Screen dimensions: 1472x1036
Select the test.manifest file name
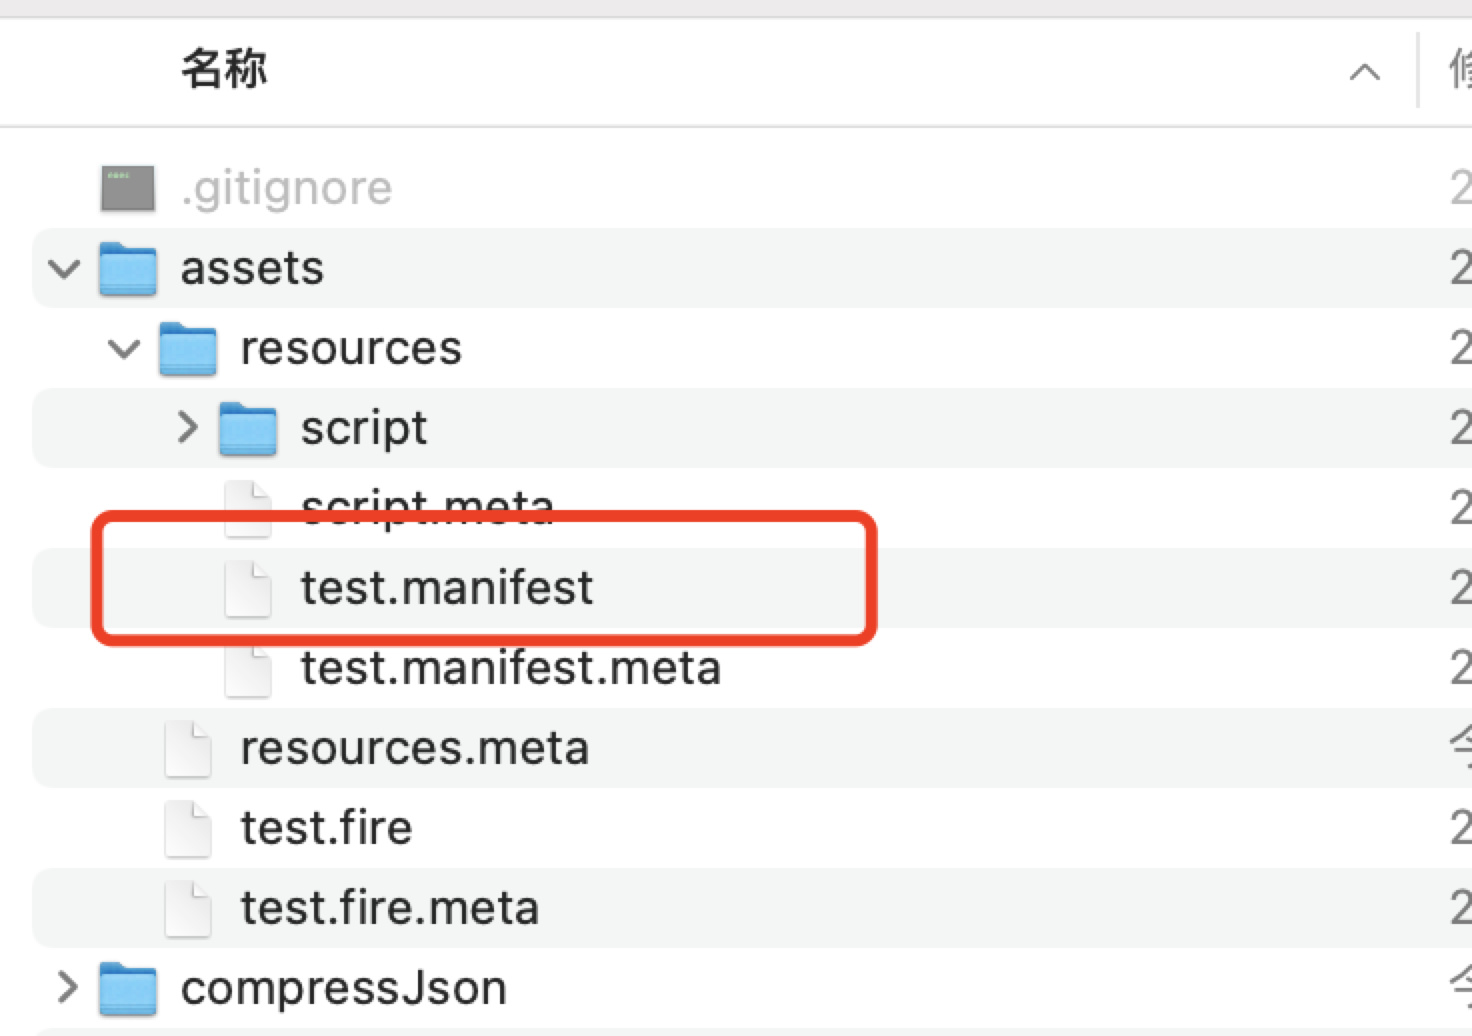[446, 588]
